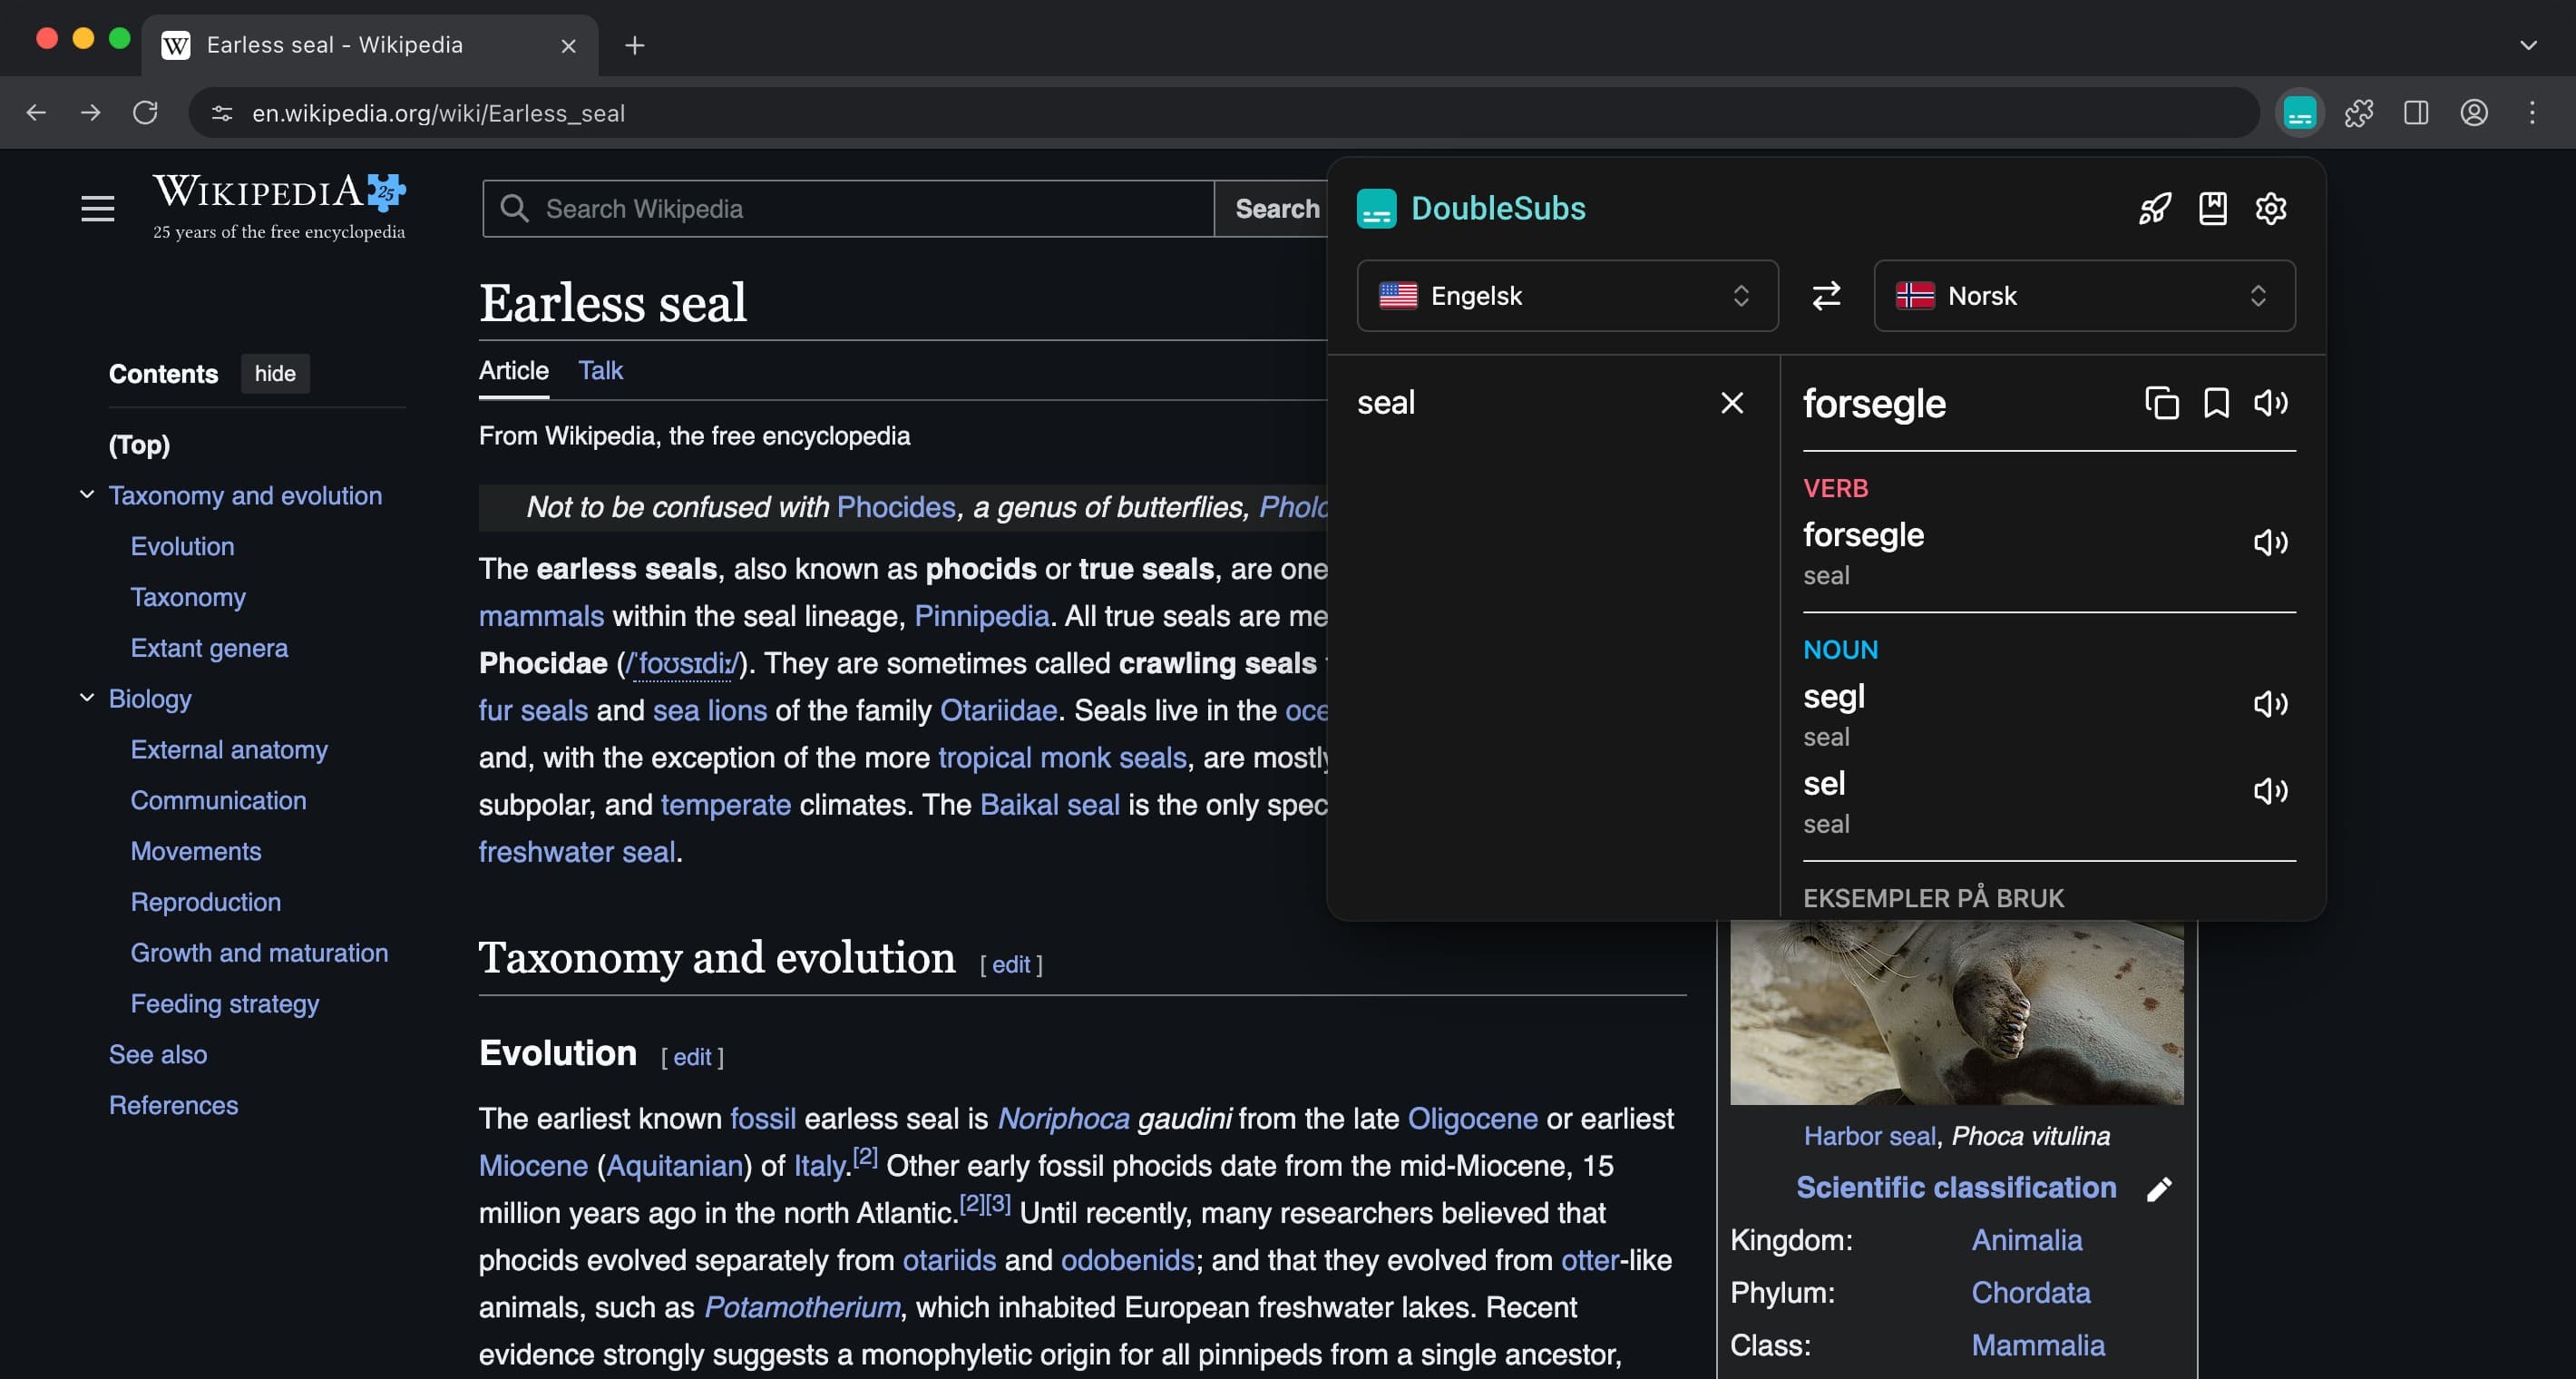Play audio for main 'forsegle' translation
The image size is (2576, 1379).
click(2270, 403)
